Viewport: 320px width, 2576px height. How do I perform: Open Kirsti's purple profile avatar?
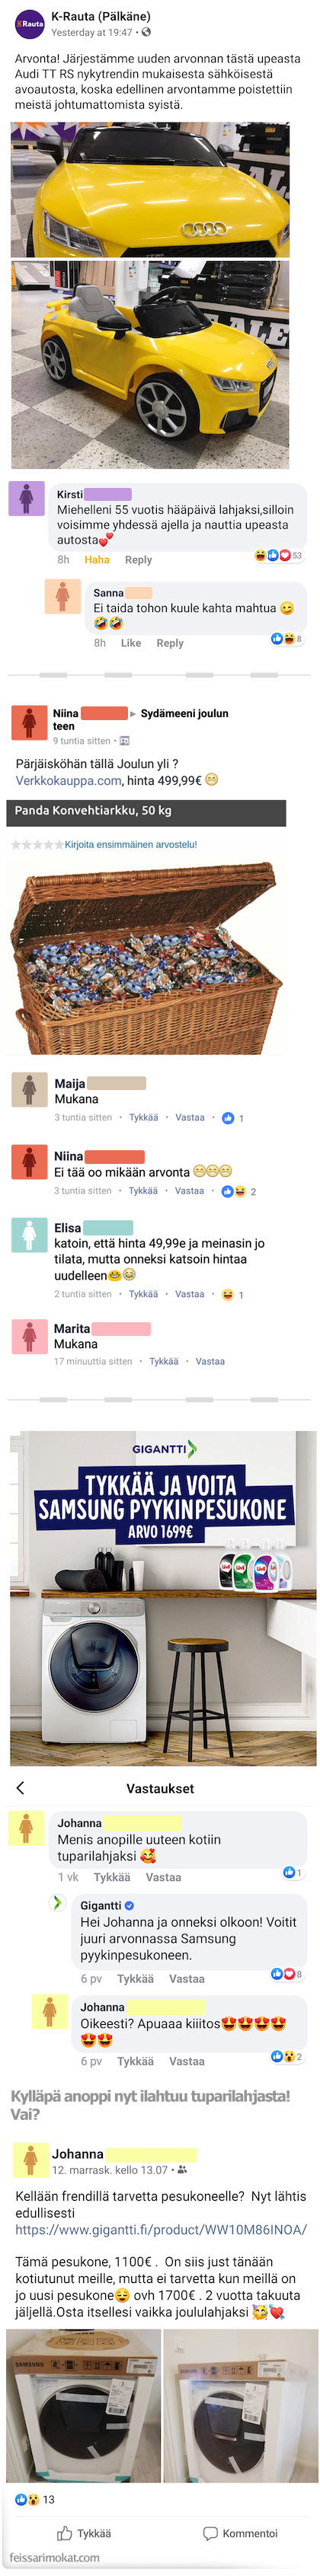pyautogui.click(x=26, y=498)
